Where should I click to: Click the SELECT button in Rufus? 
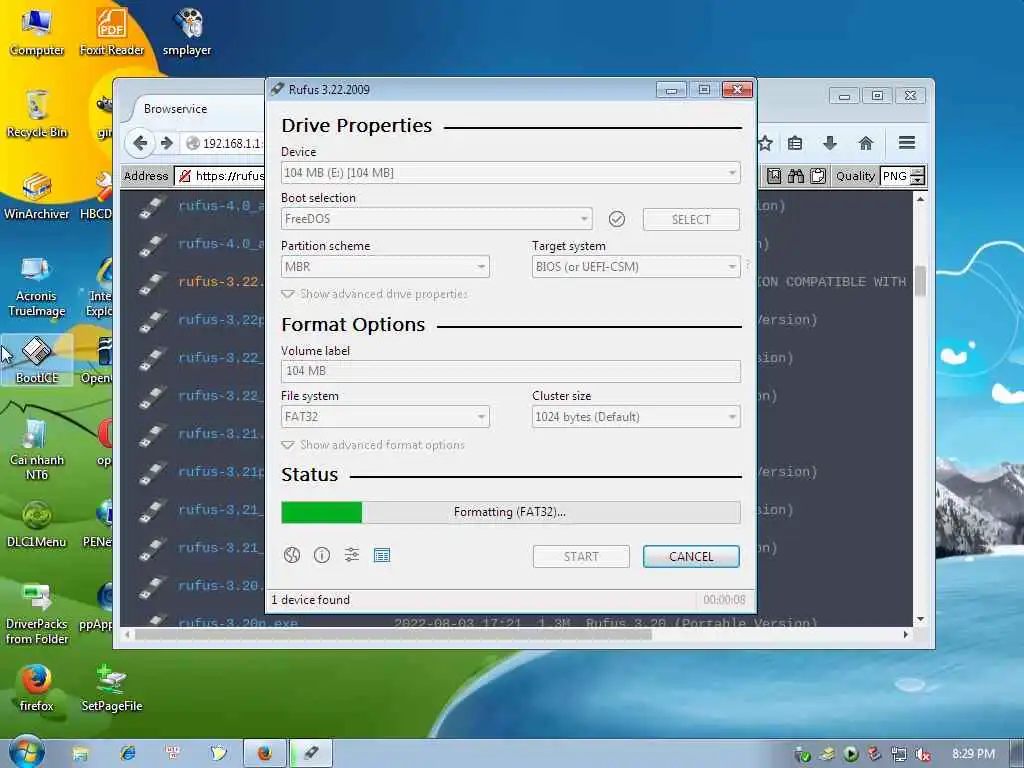coord(691,219)
